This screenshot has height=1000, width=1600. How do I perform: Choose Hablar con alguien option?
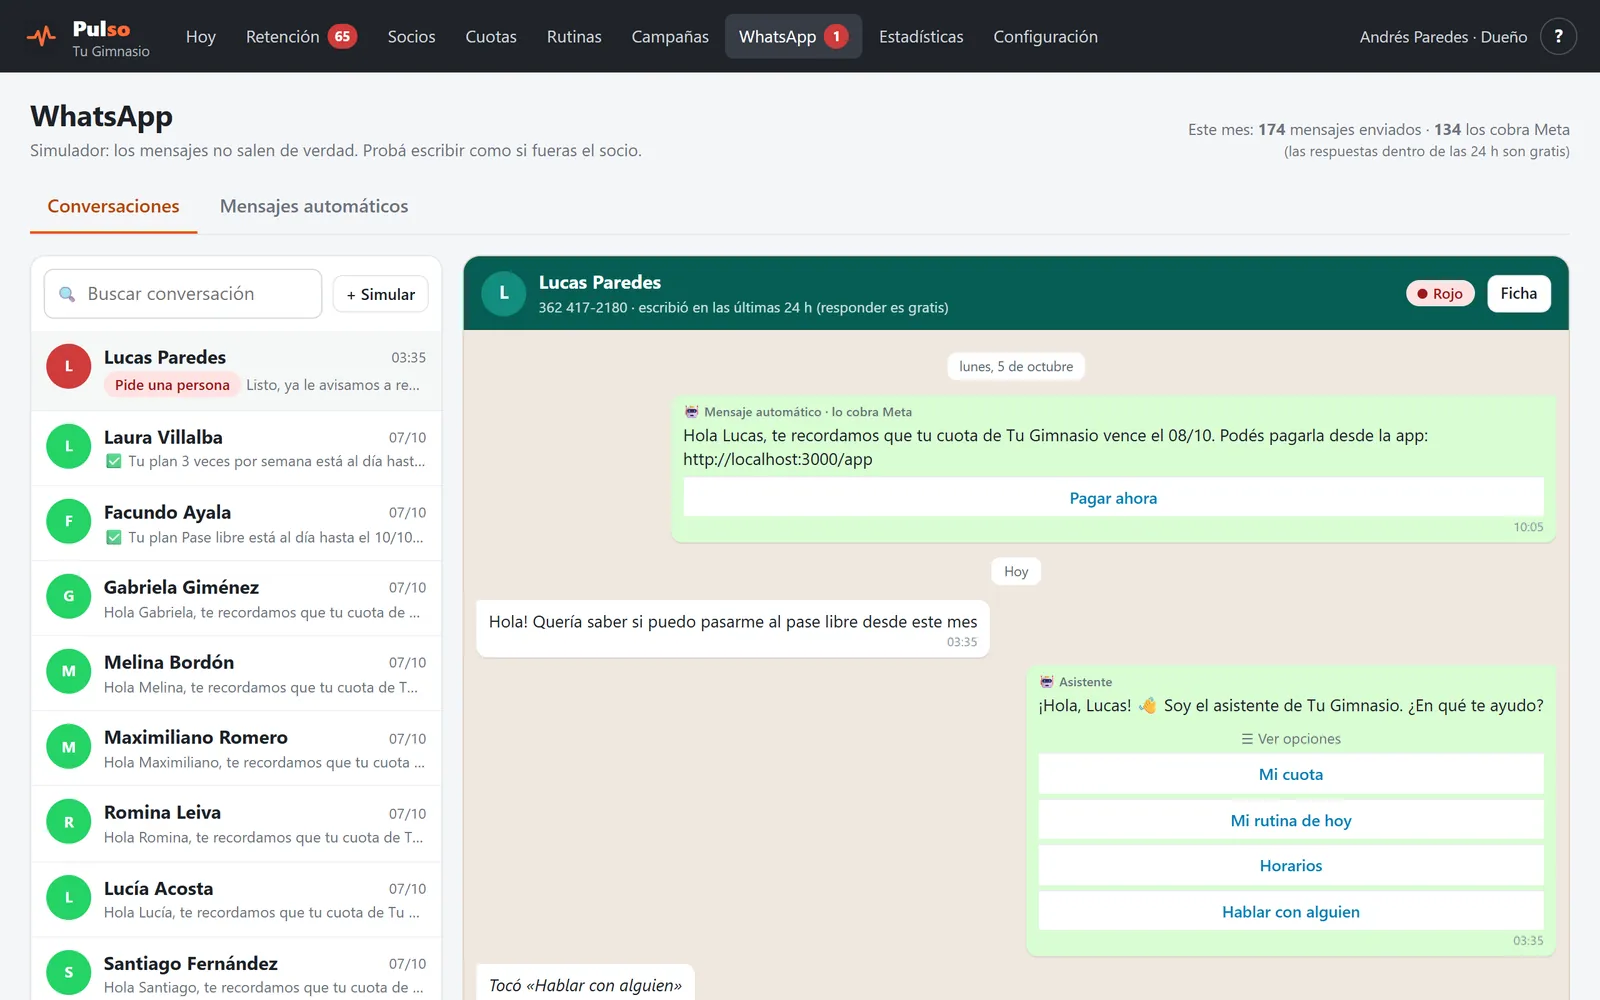[1290, 912]
